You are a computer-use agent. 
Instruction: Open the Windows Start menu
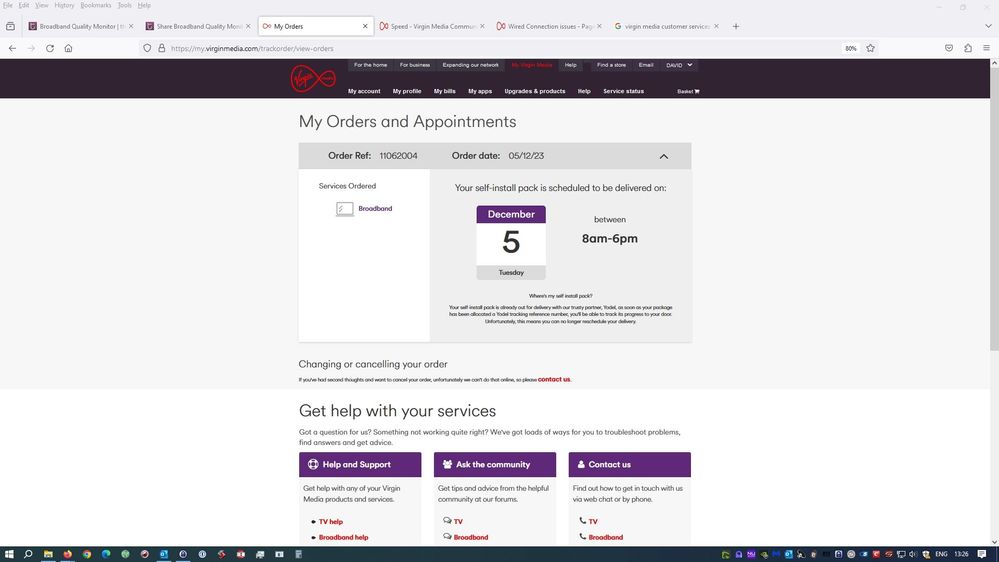point(9,554)
